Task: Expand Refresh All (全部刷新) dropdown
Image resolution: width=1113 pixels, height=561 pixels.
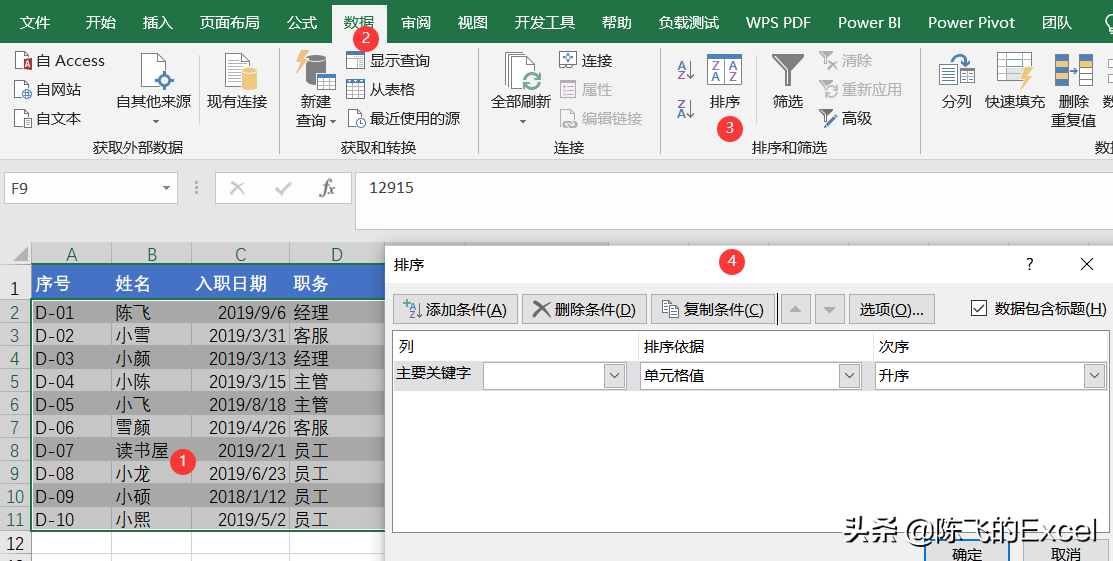Action: 522,121
